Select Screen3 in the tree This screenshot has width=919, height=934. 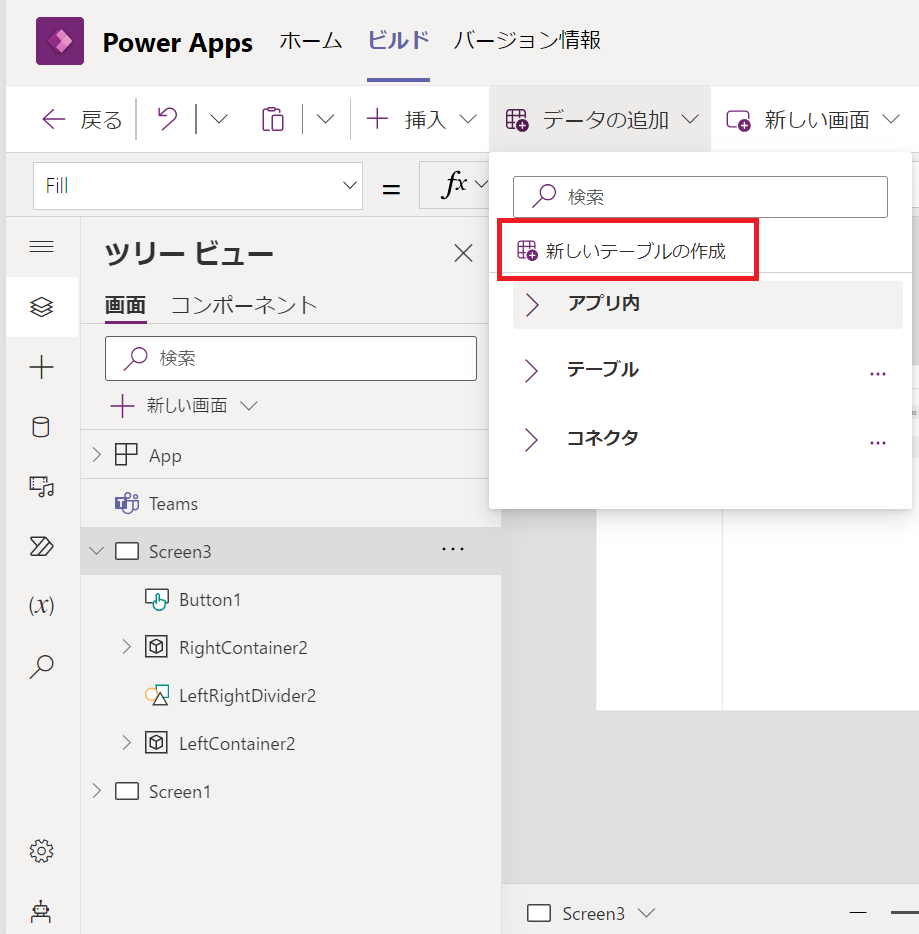180,552
